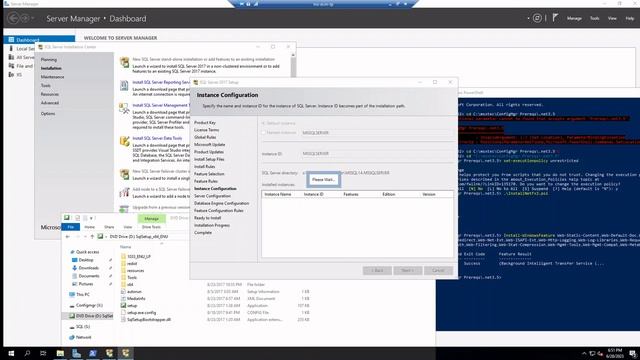
Task: Select the Default instance radio button
Action: [264, 123]
